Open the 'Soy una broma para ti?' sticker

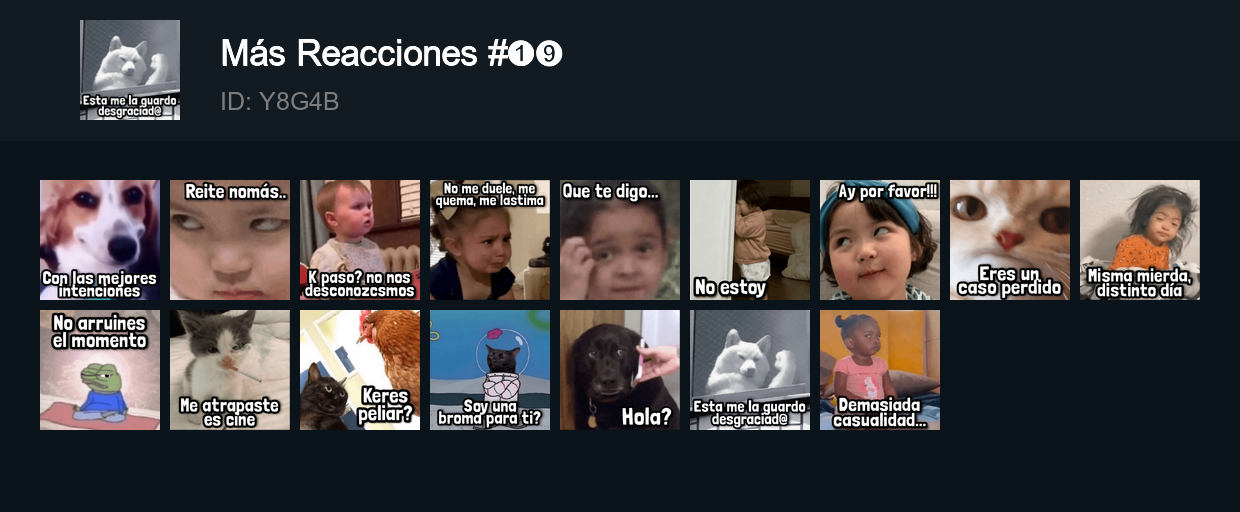point(490,370)
